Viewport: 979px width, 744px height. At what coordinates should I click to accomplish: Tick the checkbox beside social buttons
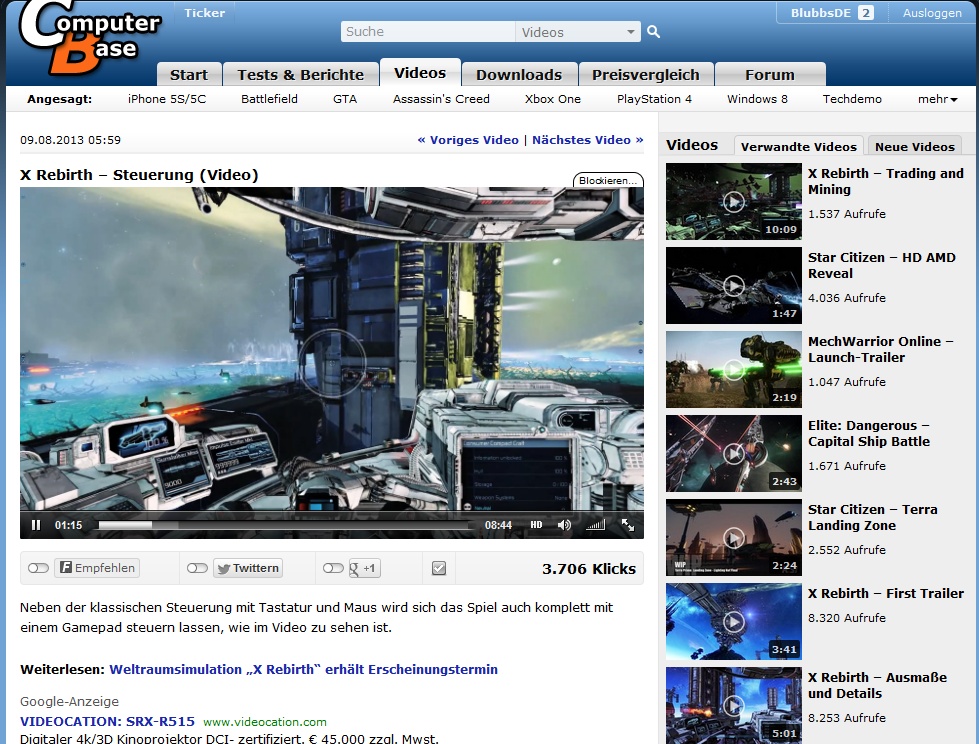439,568
